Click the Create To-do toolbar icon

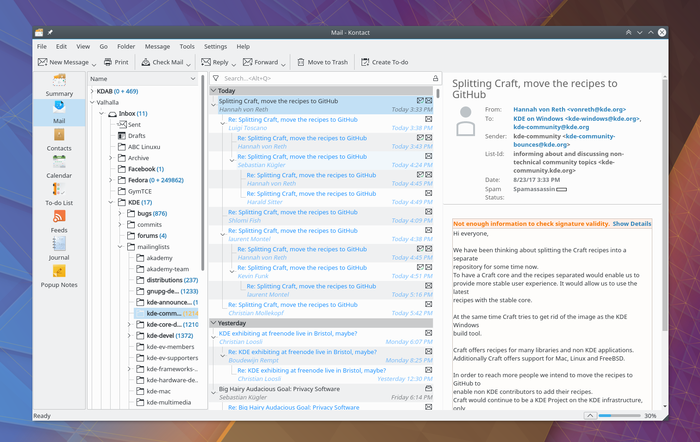point(383,62)
